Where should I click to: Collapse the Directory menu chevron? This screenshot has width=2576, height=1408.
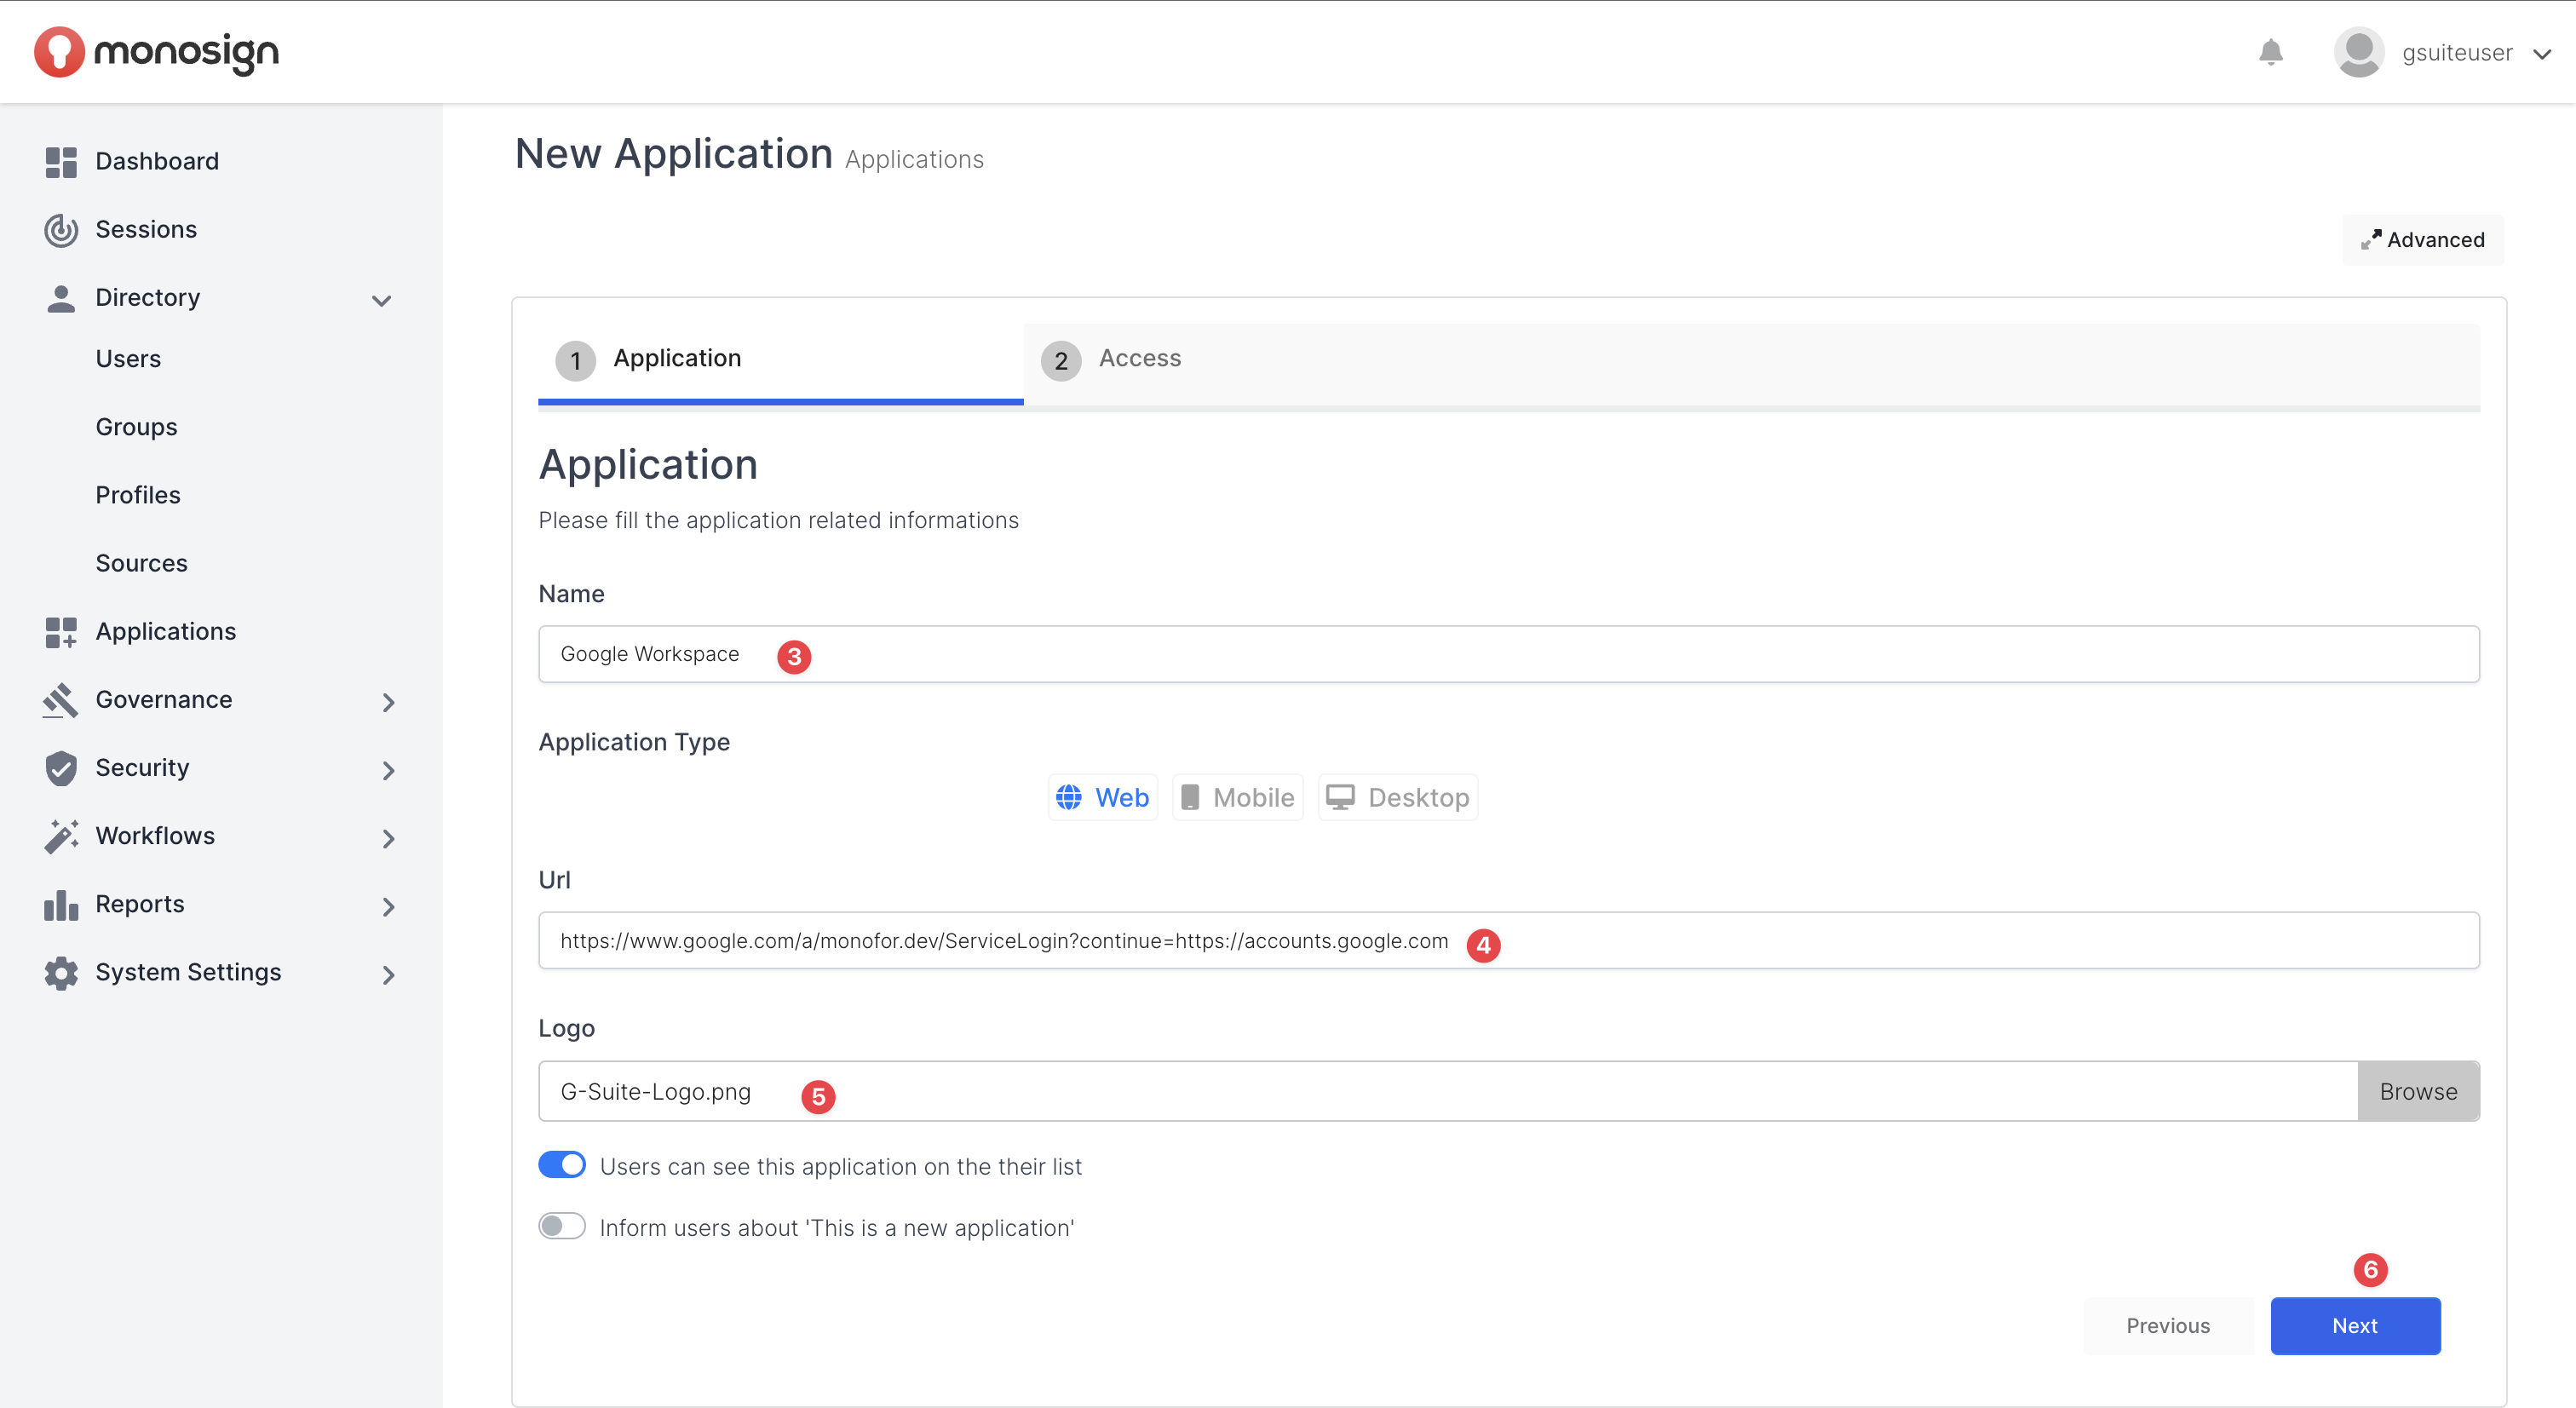click(x=381, y=299)
